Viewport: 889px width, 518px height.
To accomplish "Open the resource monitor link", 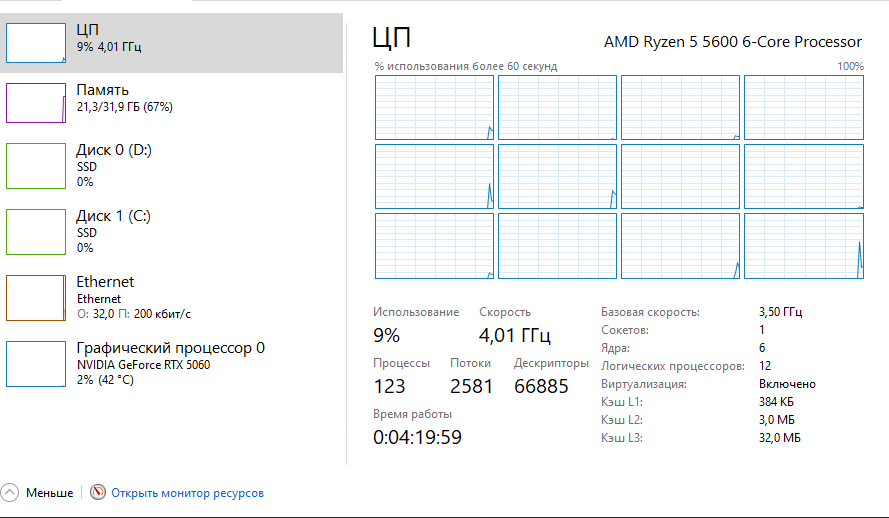I will [187, 493].
